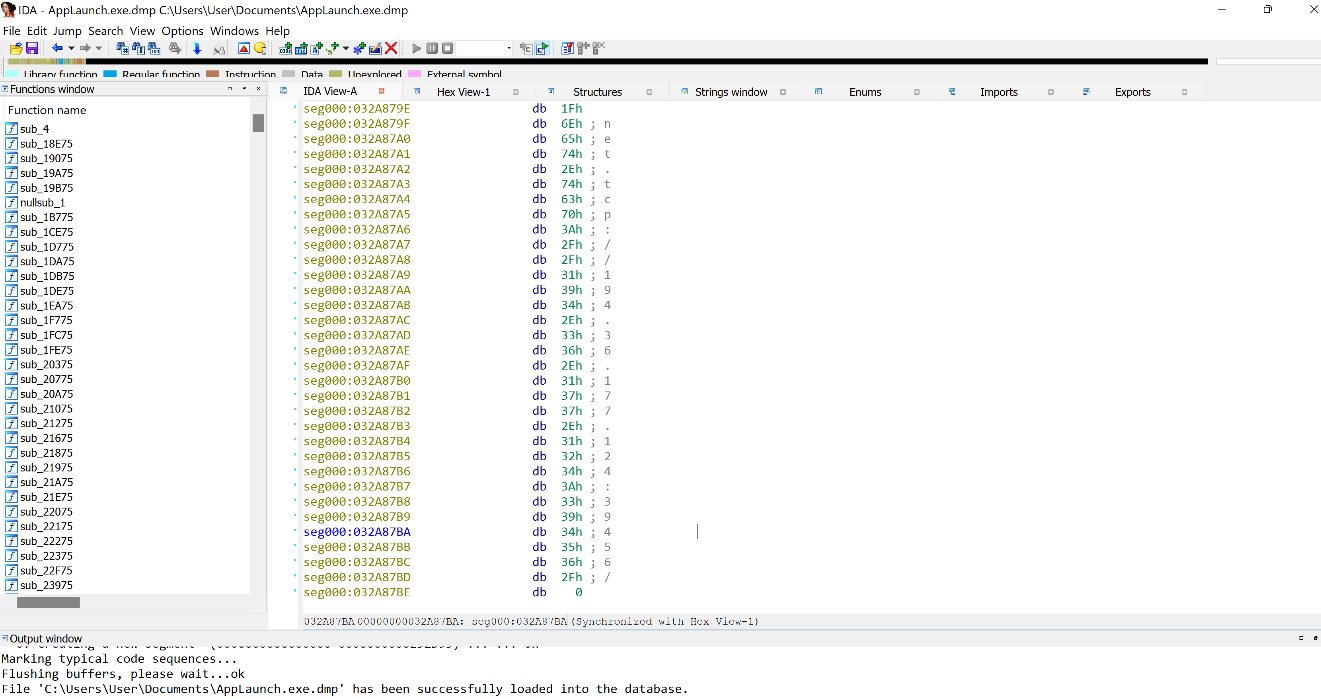Jump back with the blue left arrow
Image resolution: width=1321 pixels, height=699 pixels.
(58, 48)
